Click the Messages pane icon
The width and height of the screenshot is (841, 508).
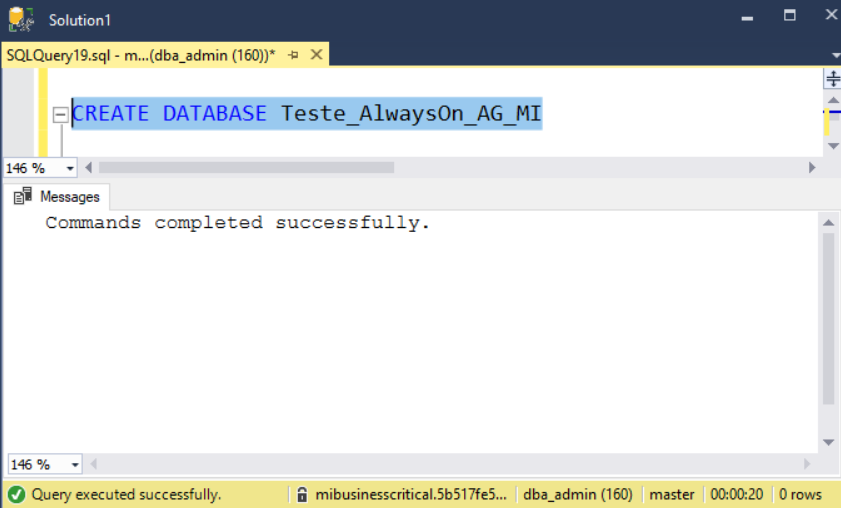coord(23,197)
